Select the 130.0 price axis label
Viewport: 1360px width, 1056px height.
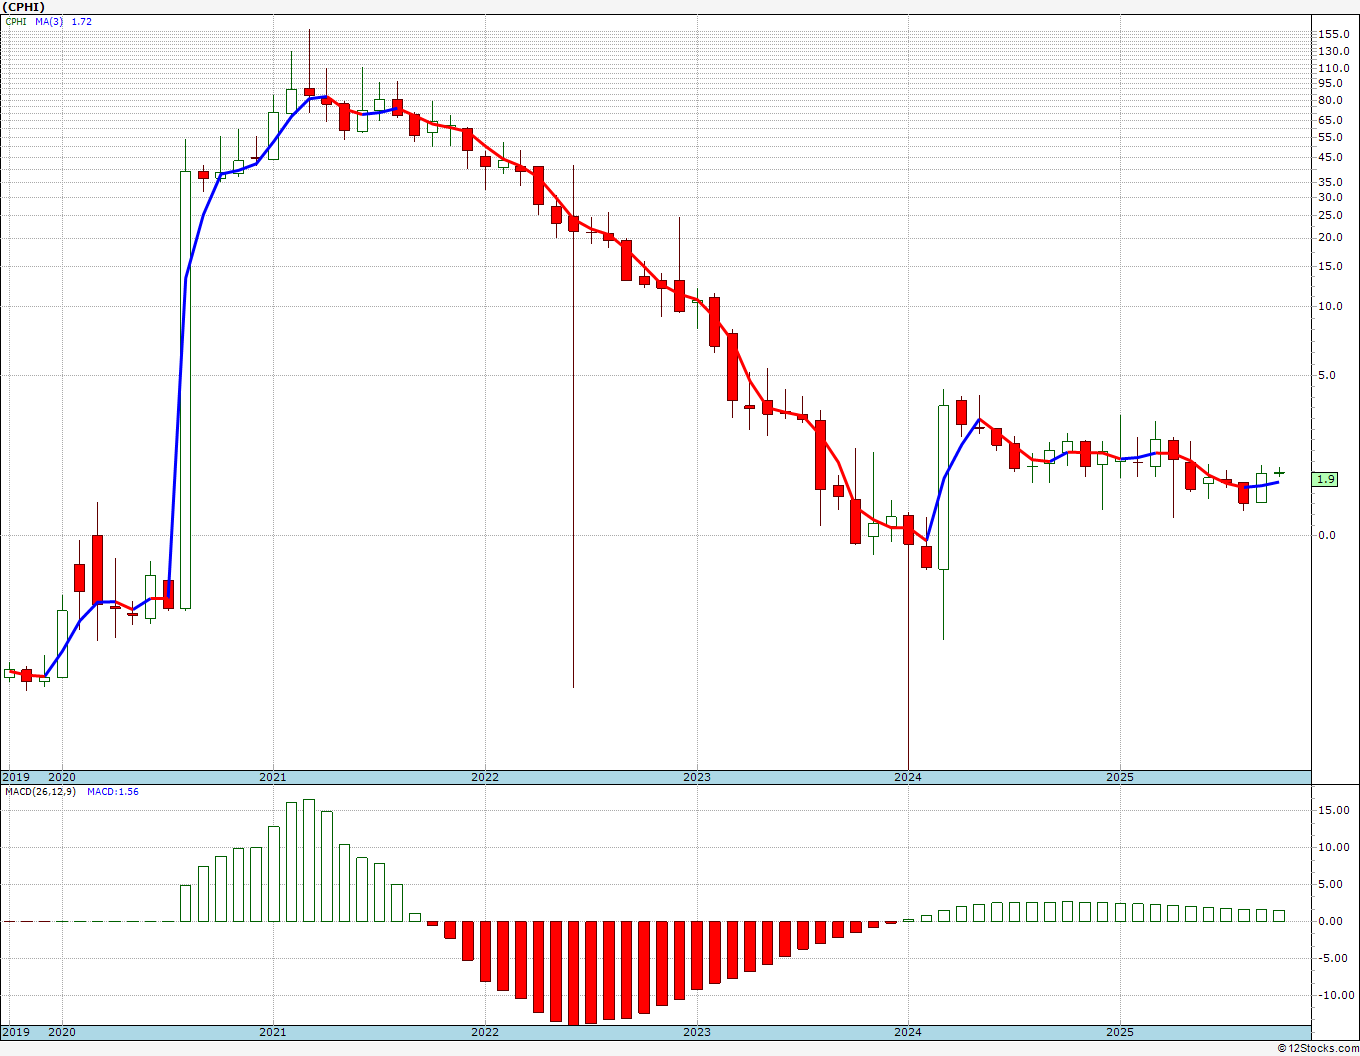coord(1333,51)
